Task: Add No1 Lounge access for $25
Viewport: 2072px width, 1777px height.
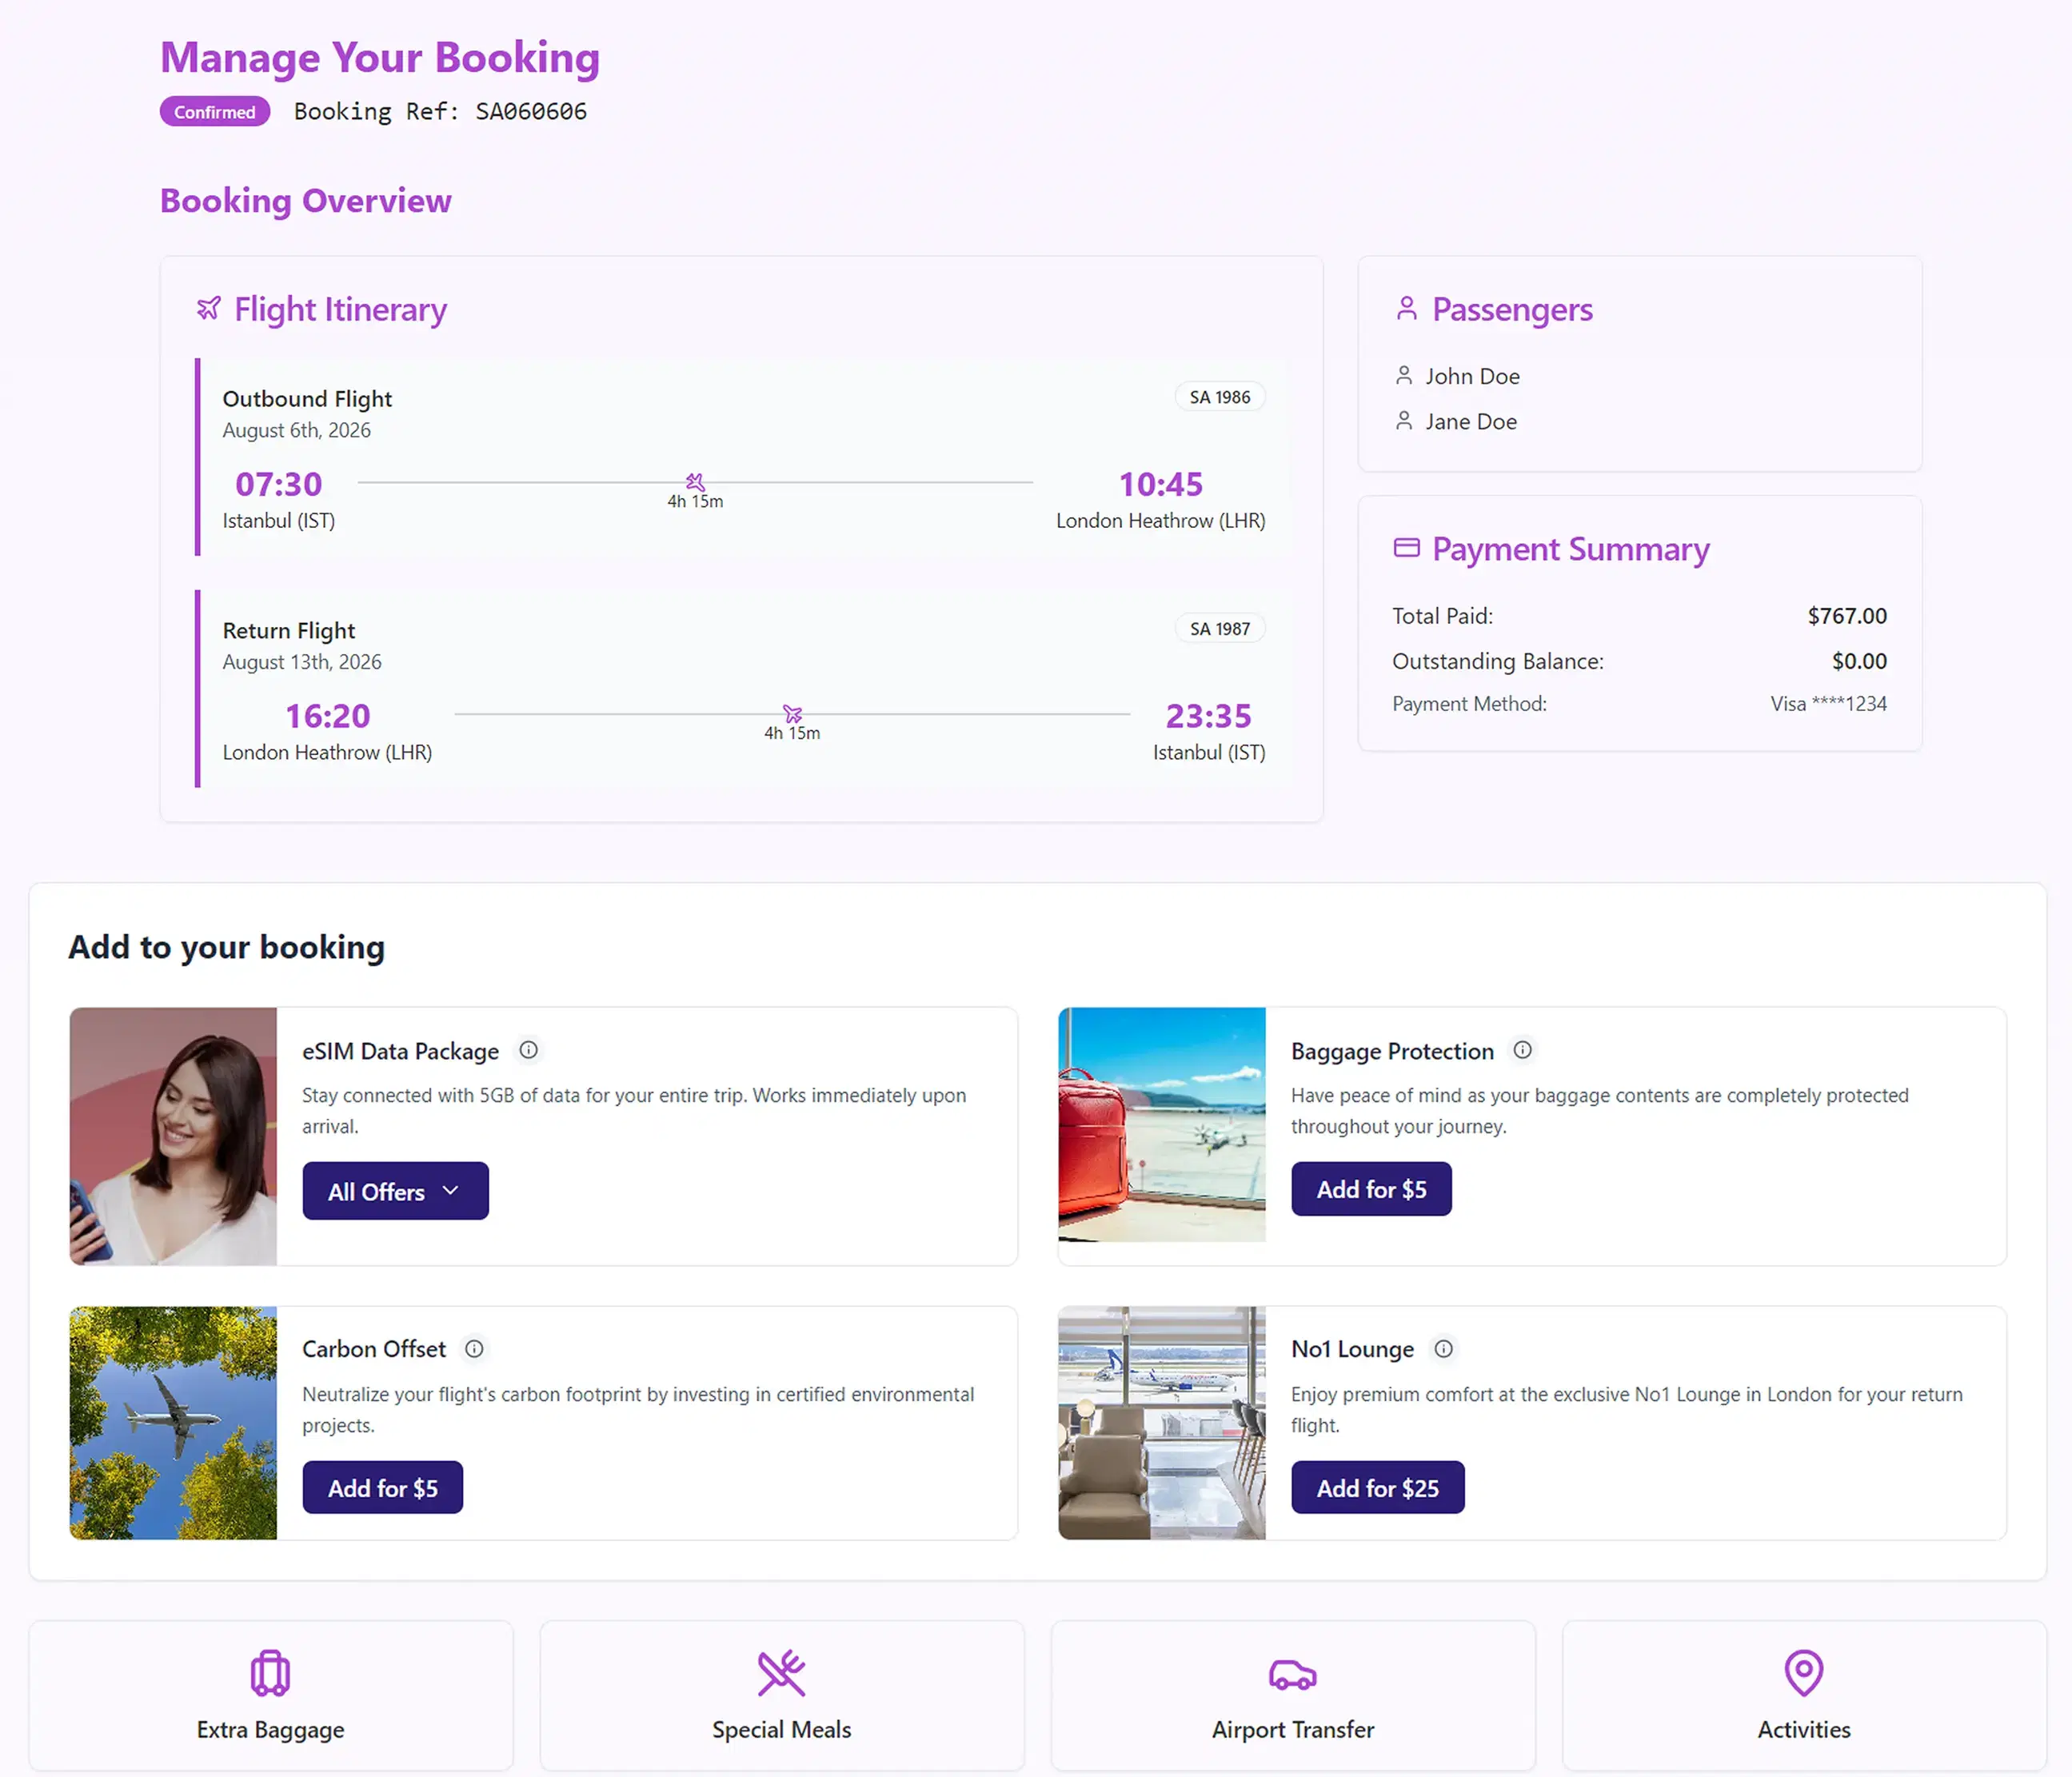Action: click(x=1378, y=1487)
